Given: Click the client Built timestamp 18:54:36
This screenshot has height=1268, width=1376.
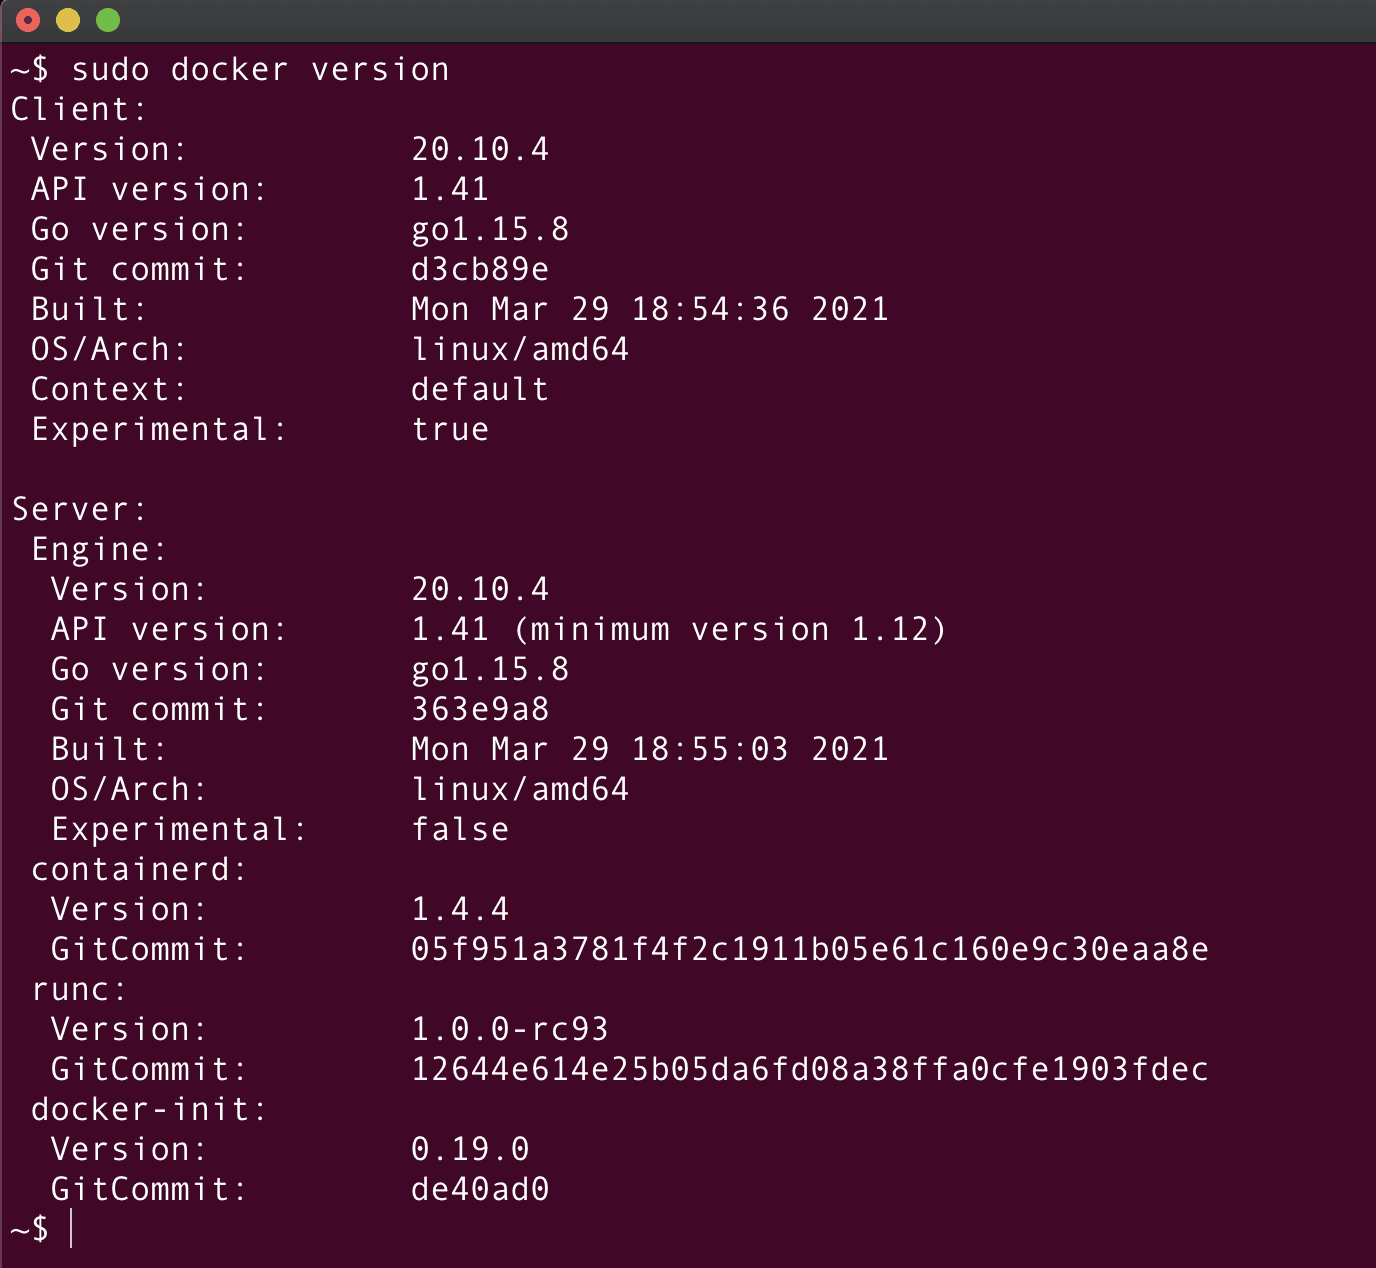Looking at the screenshot, I should coord(710,309).
